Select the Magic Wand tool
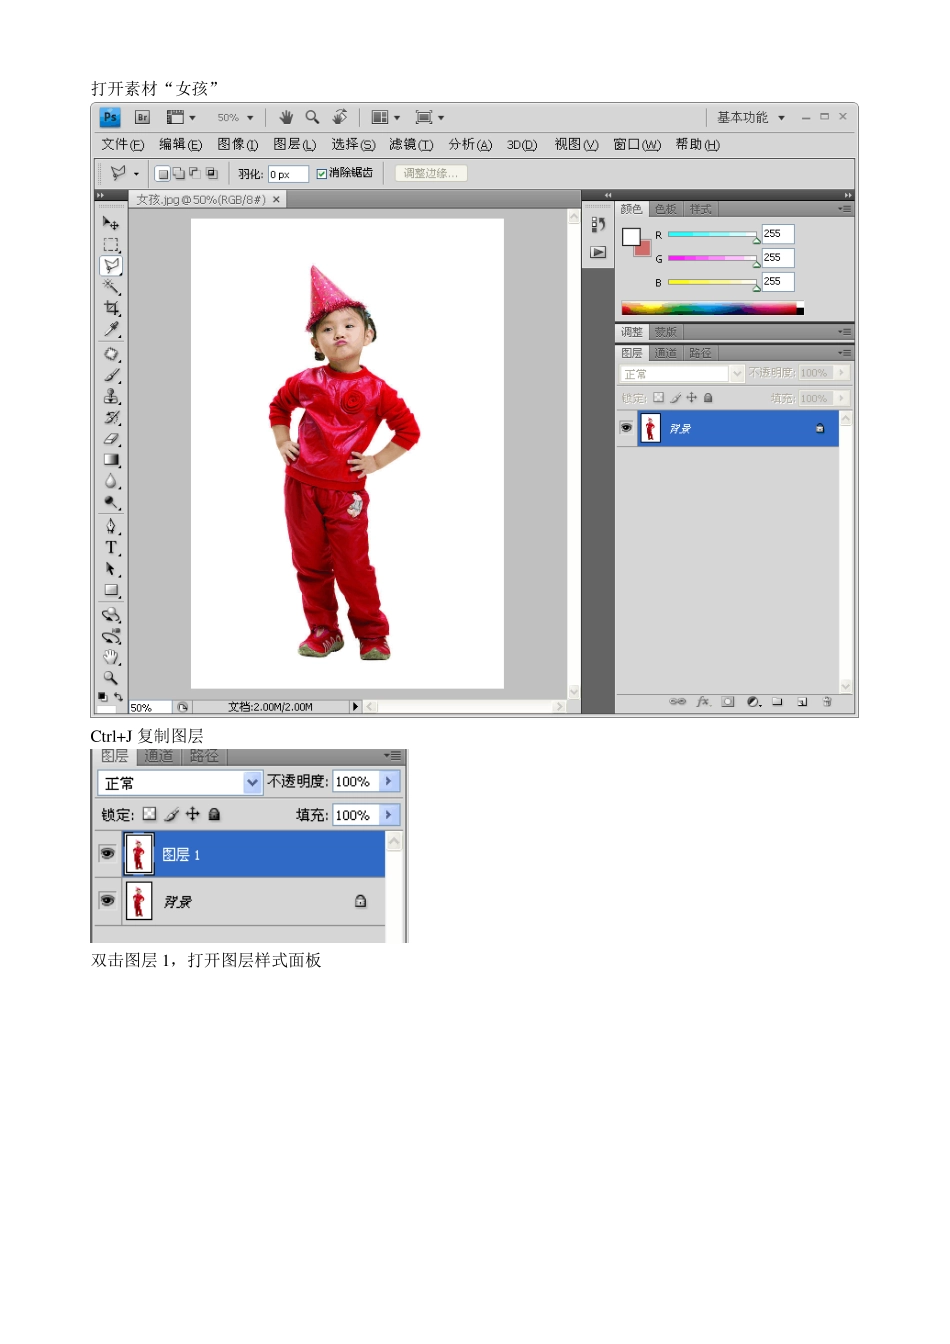 point(111,287)
